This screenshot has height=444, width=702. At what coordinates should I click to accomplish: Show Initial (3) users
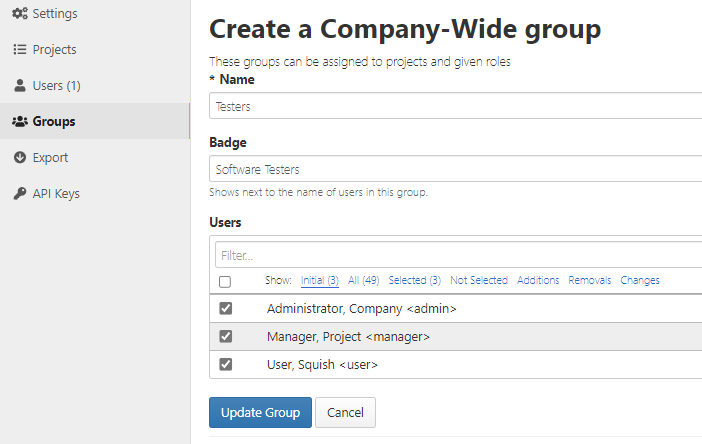tap(320, 280)
